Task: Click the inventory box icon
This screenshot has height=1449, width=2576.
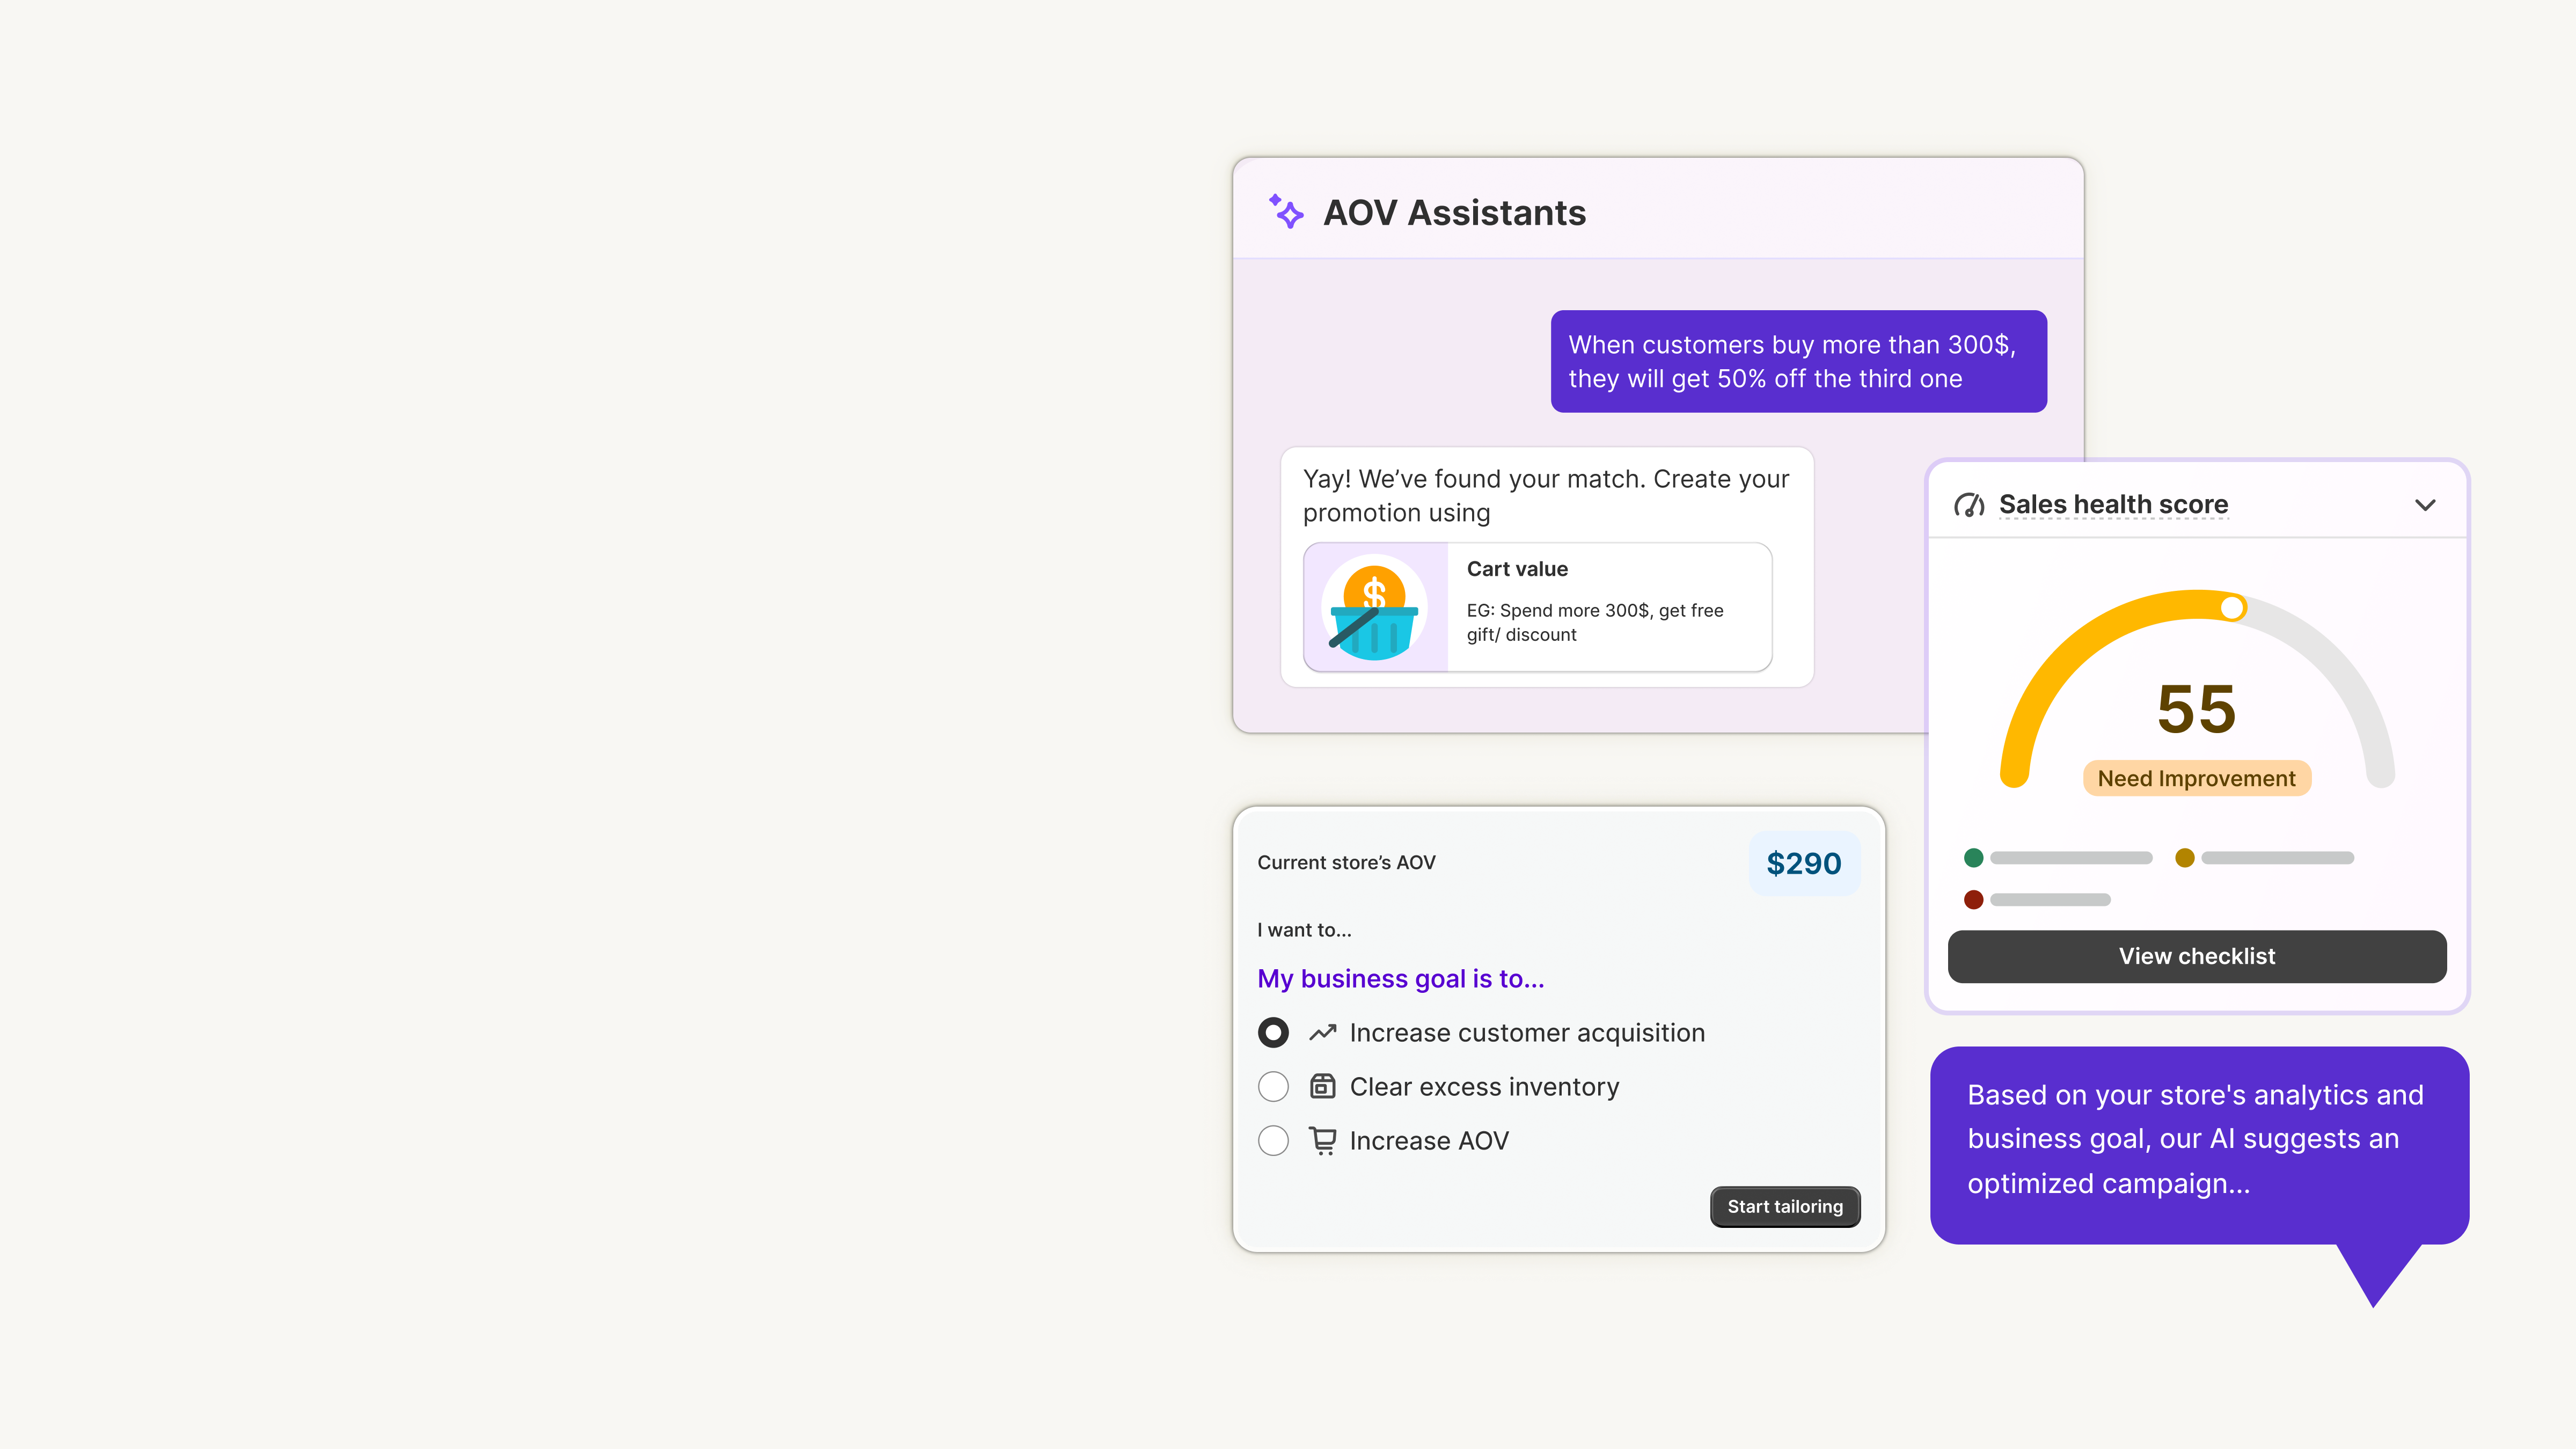Action: click(x=1323, y=1086)
